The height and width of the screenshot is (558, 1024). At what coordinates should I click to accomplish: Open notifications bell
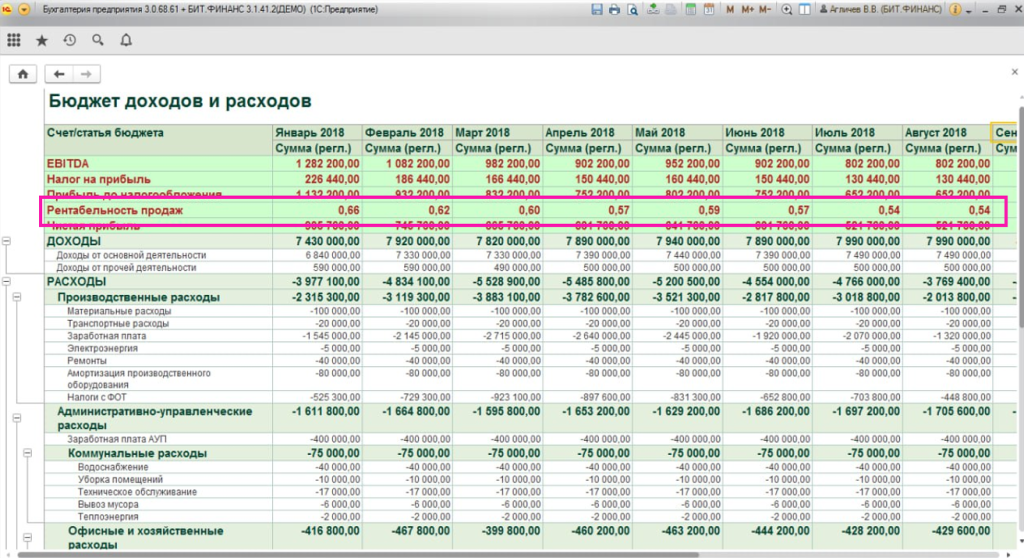(125, 41)
